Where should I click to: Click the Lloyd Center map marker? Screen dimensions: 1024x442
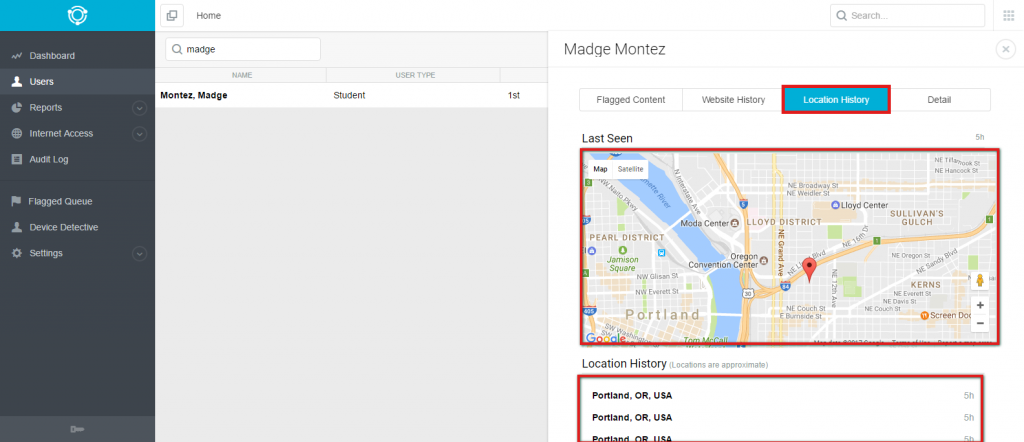tap(835, 205)
